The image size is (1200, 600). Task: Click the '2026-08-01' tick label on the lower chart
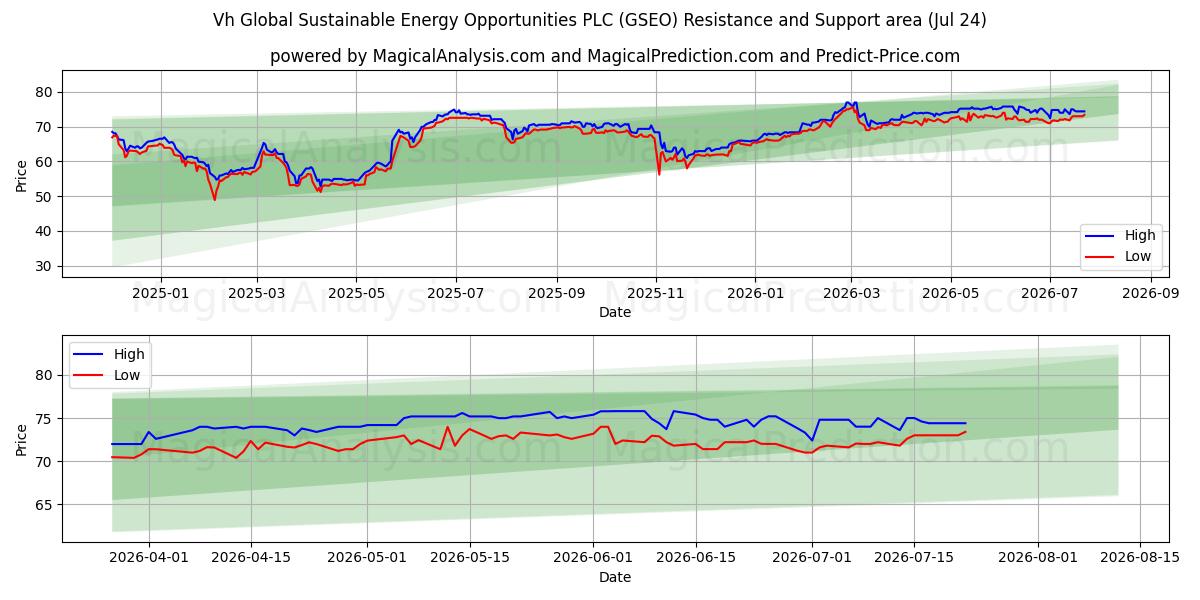click(1039, 557)
